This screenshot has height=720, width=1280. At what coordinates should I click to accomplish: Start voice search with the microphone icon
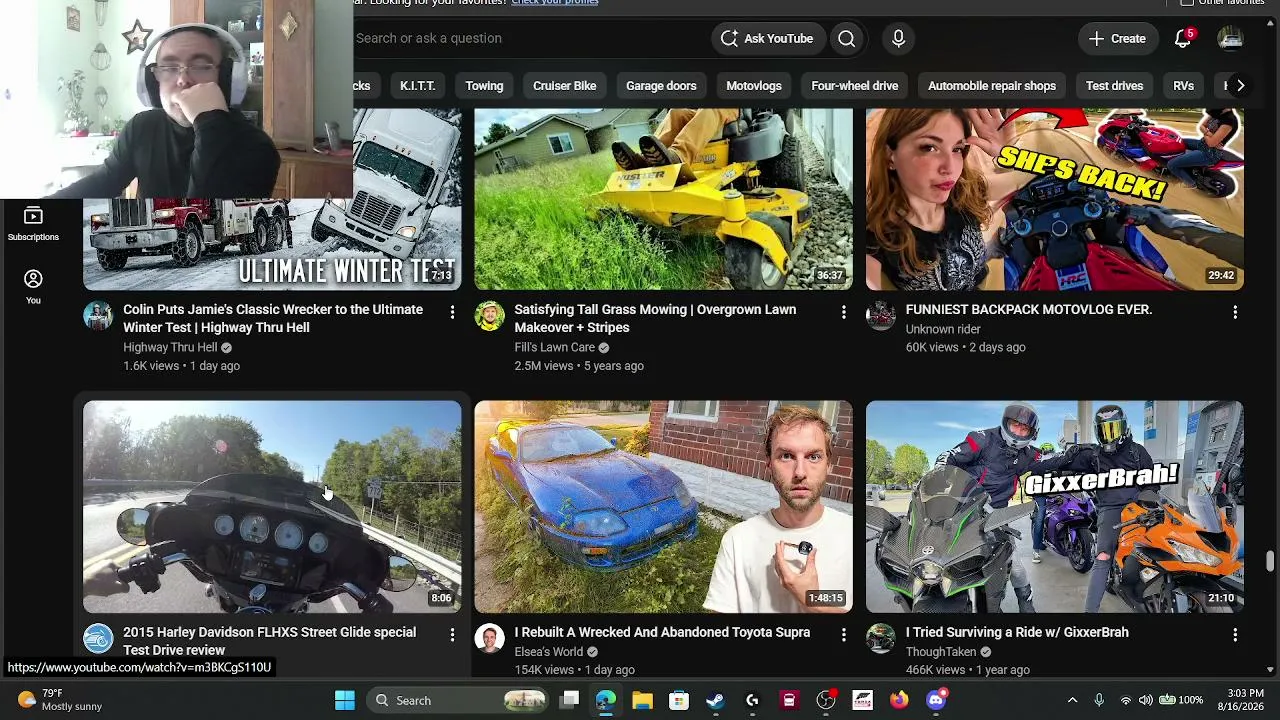(x=898, y=38)
